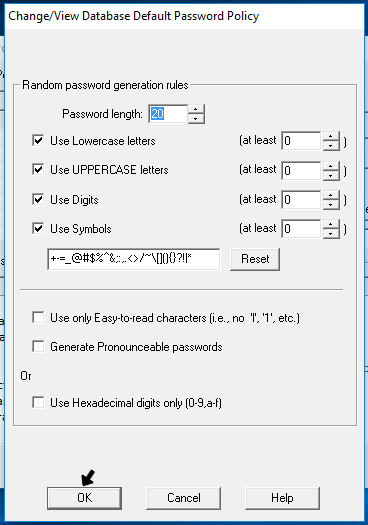368x525 pixels.
Task: Increase minimum digits count
Action: (x=331, y=195)
